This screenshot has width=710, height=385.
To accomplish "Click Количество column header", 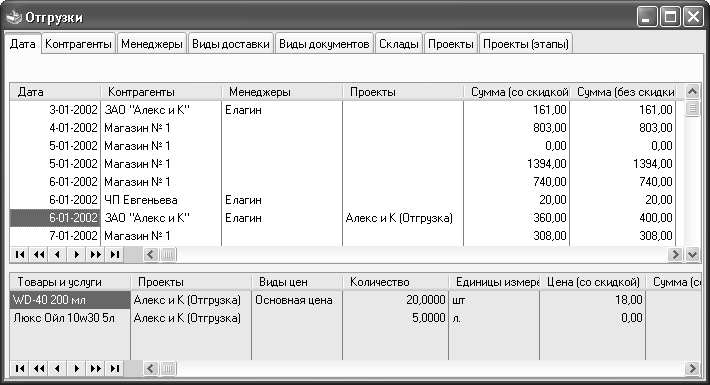I will click(396, 282).
